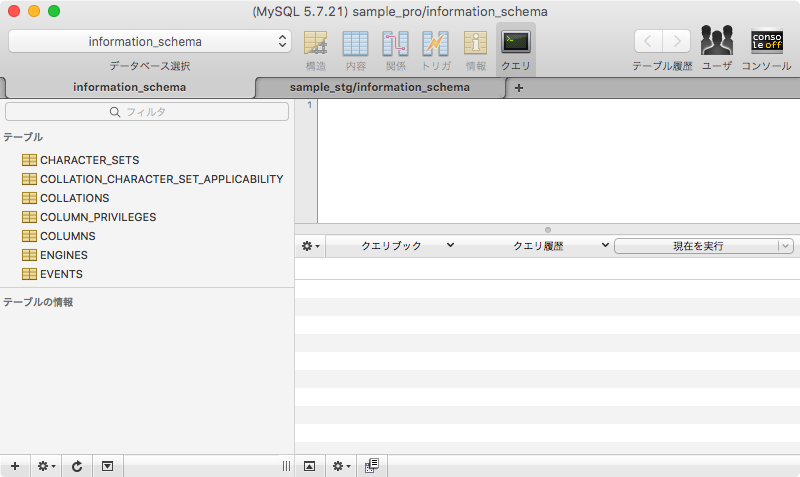Click the CHARACTER_SETS table icon
The height and width of the screenshot is (477, 800).
coord(29,160)
